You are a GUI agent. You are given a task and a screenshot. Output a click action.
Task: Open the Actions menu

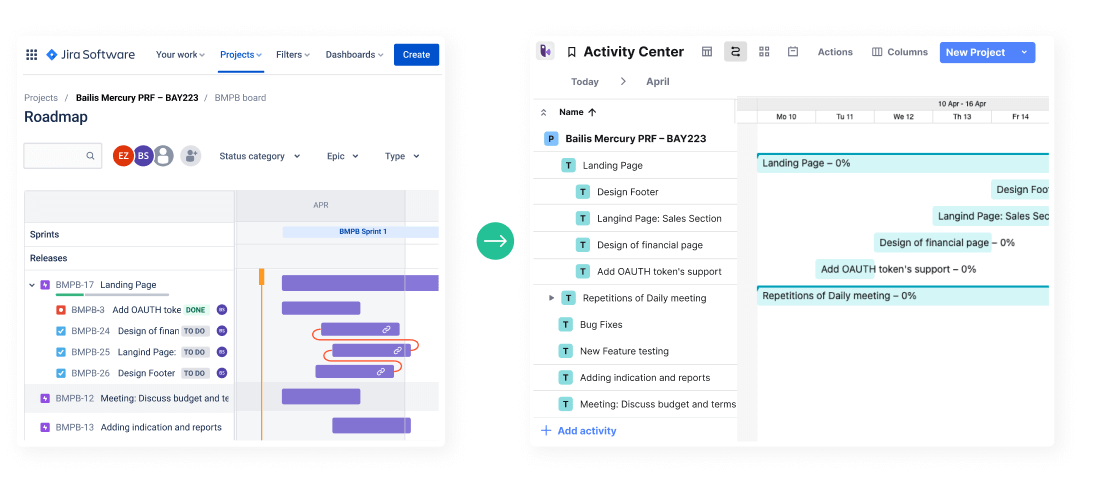(835, 52)
